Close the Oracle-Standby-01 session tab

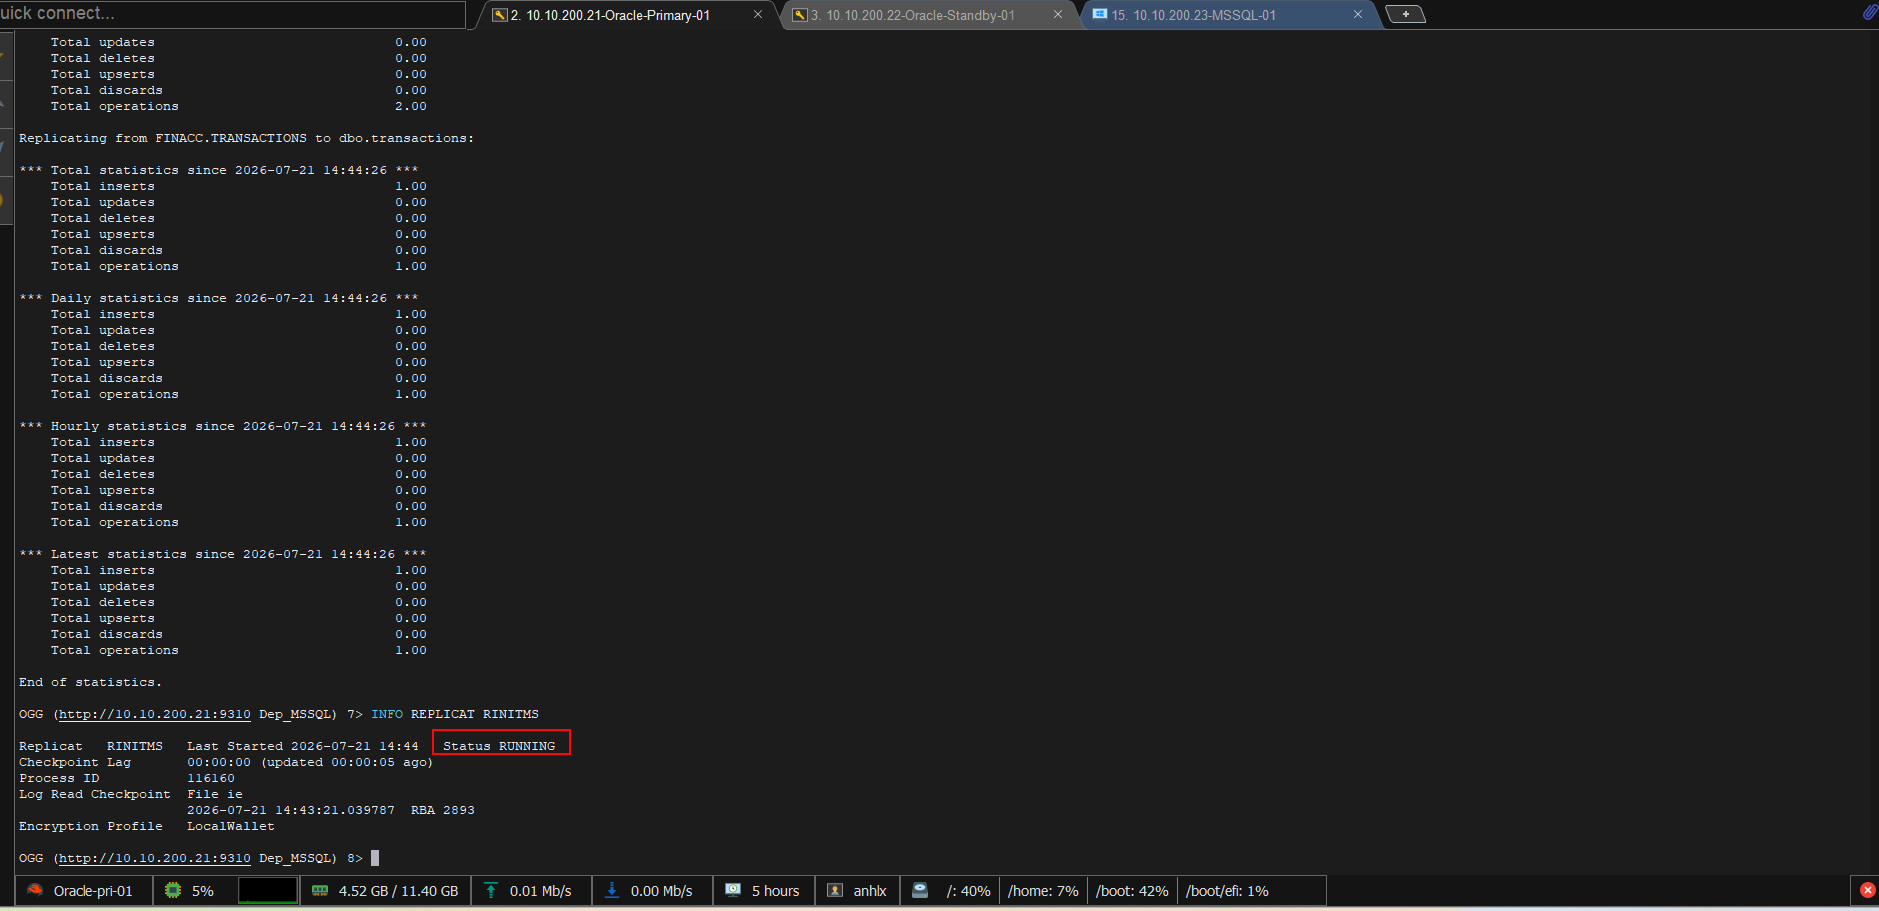[x=1058, y=14]
